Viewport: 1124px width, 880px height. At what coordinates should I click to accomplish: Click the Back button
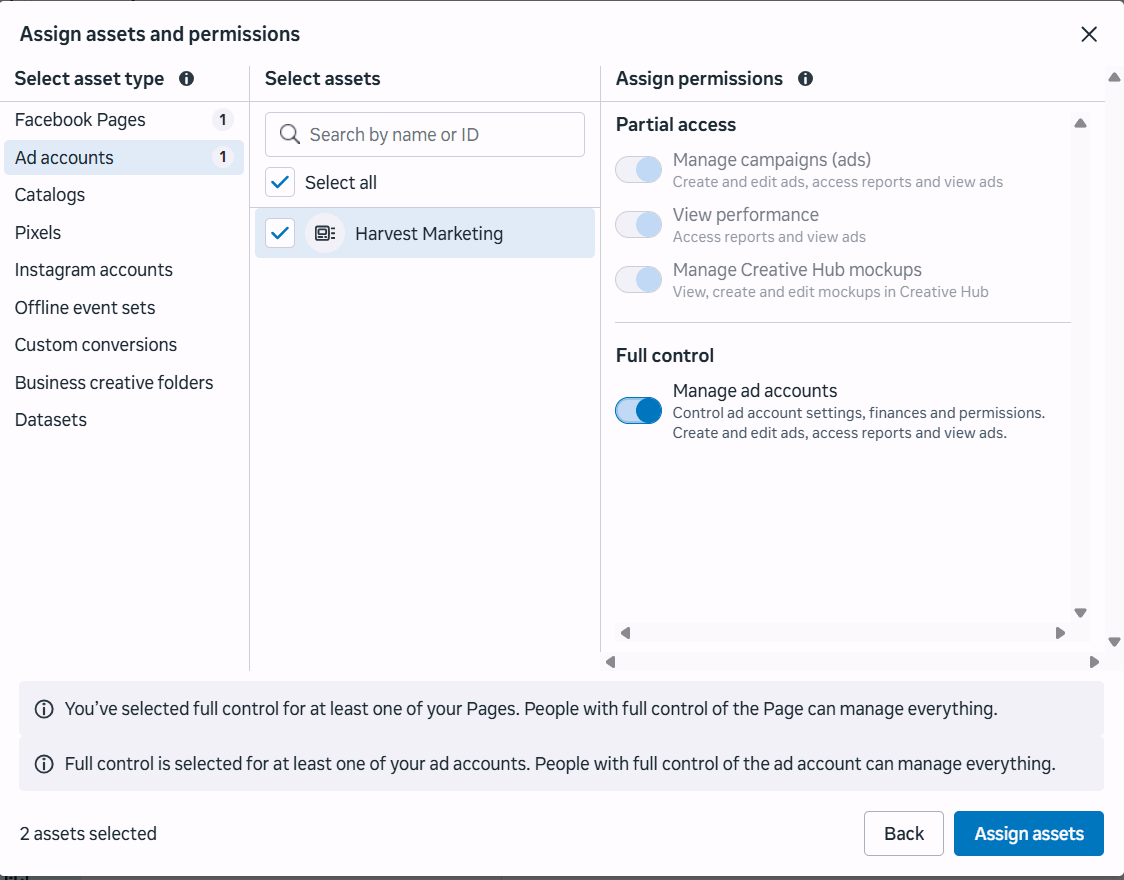pos(903,833)
